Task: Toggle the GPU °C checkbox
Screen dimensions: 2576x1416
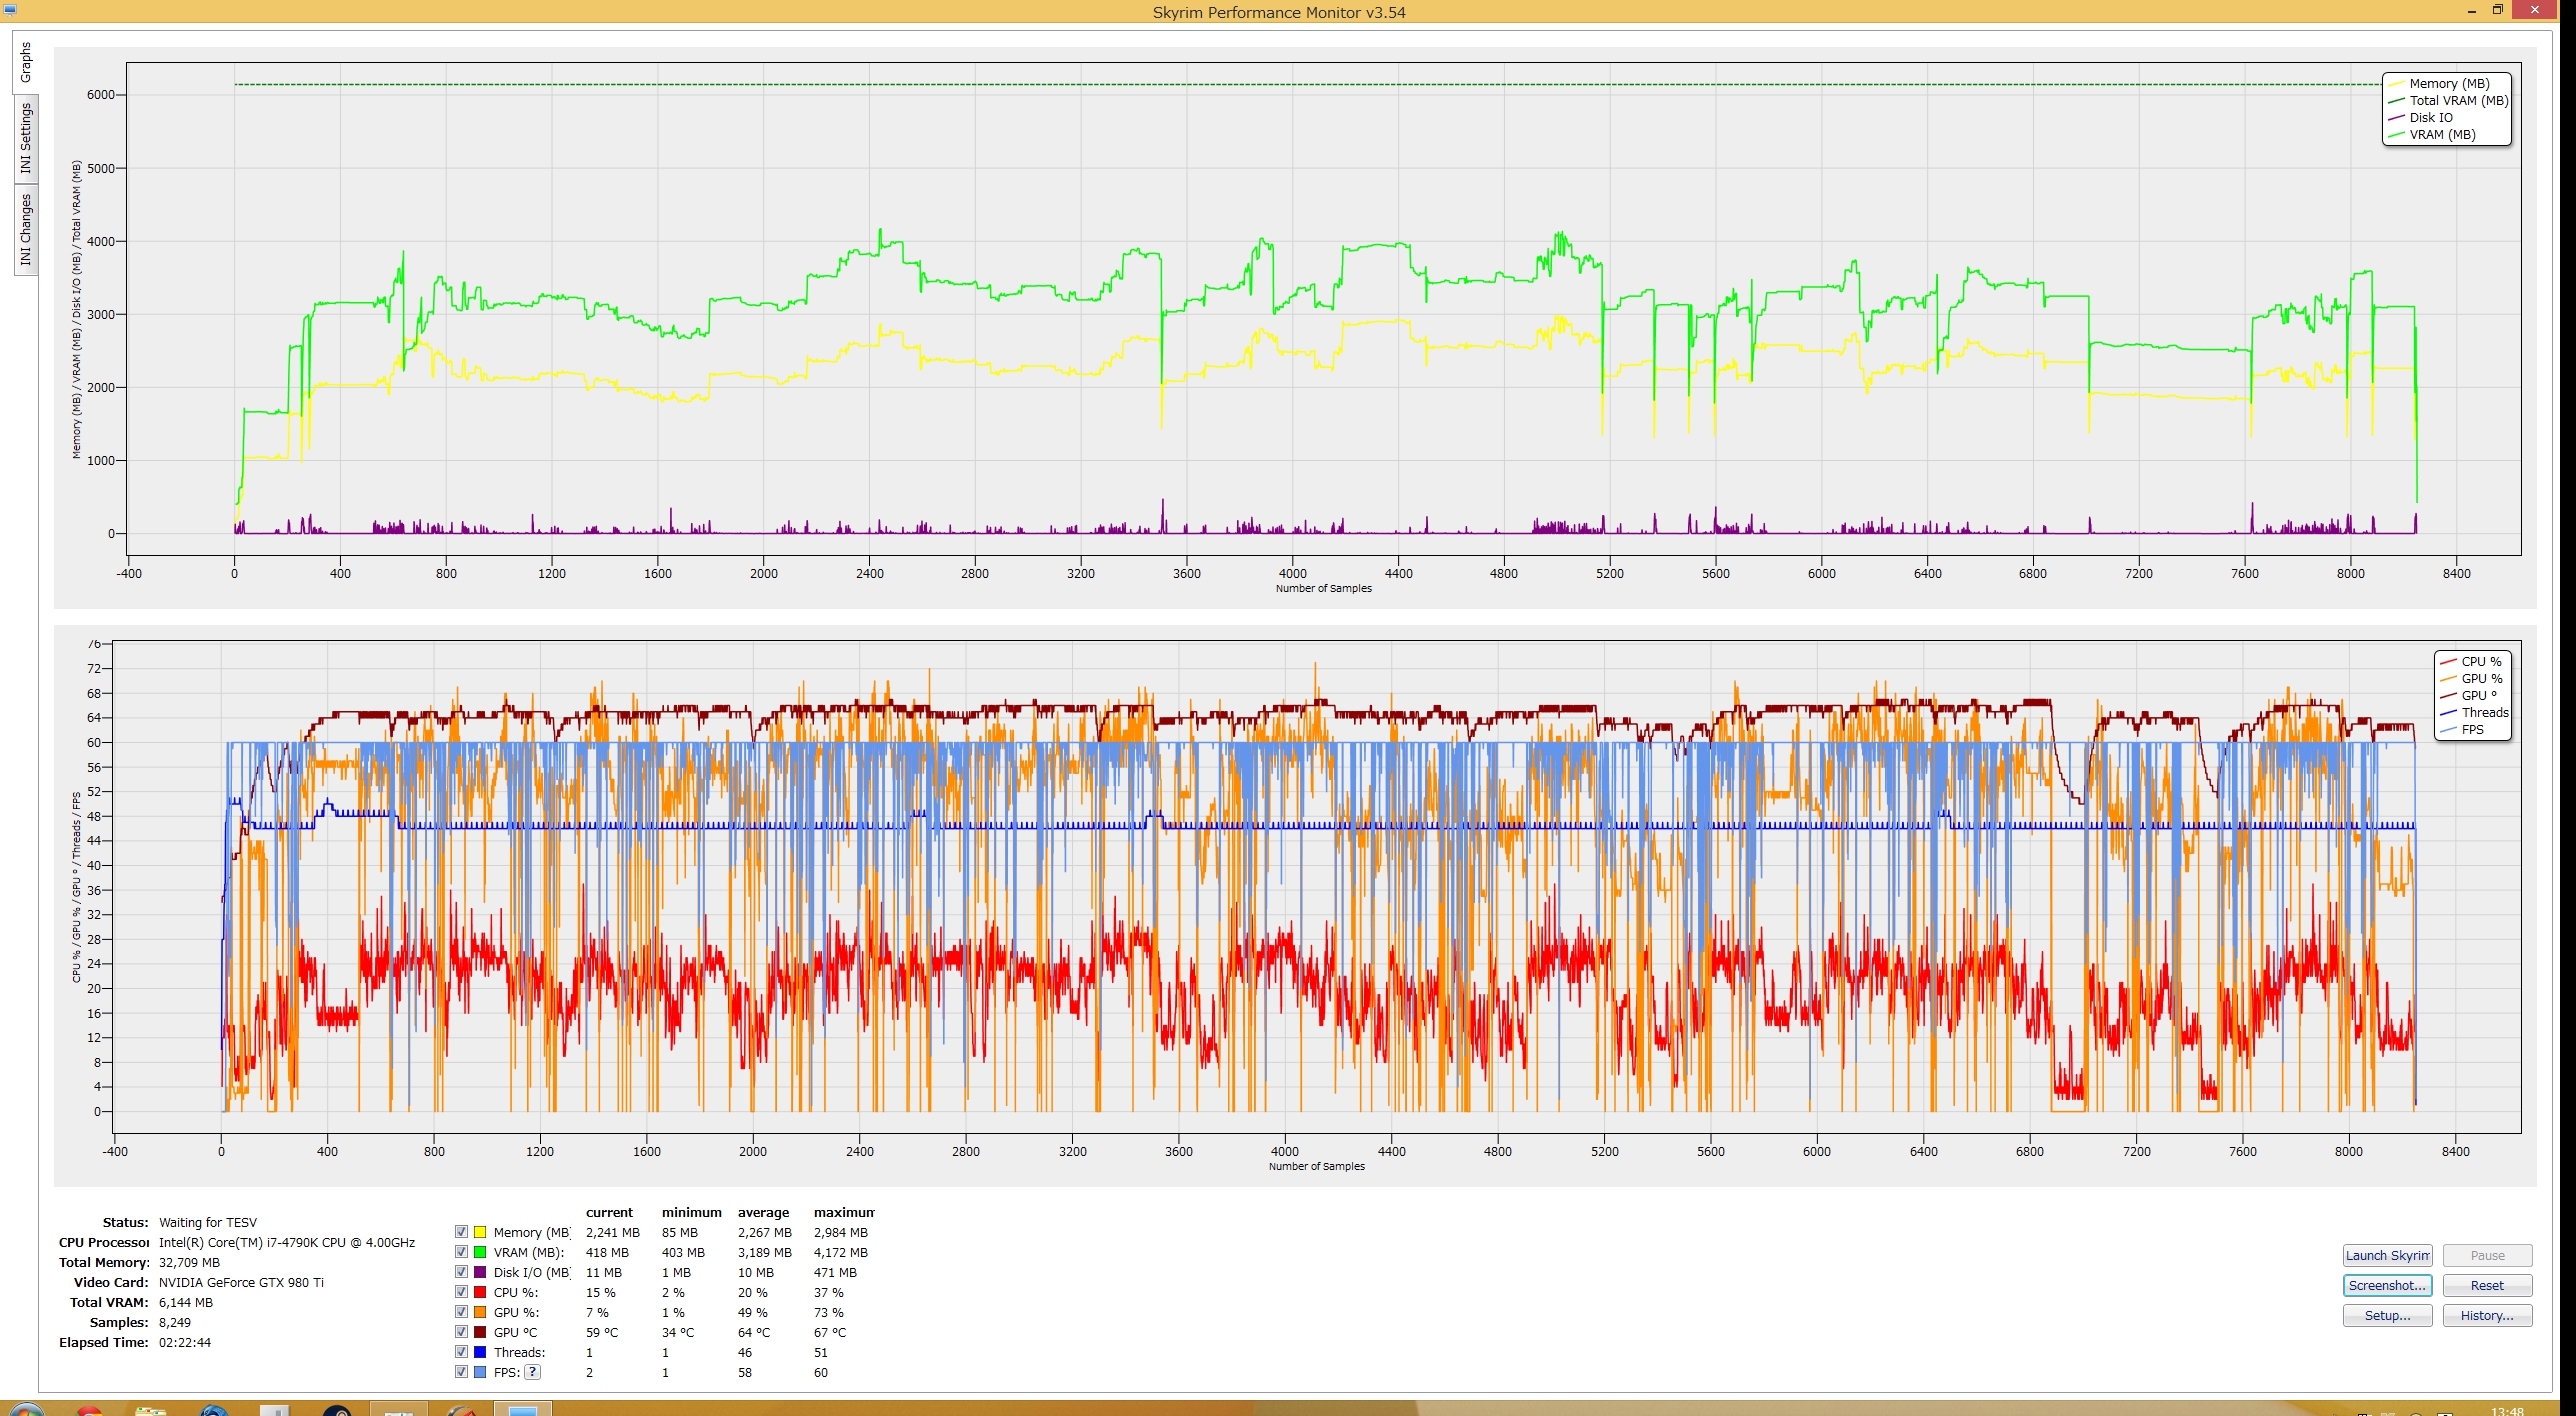Action: (x=461, y=1332)
